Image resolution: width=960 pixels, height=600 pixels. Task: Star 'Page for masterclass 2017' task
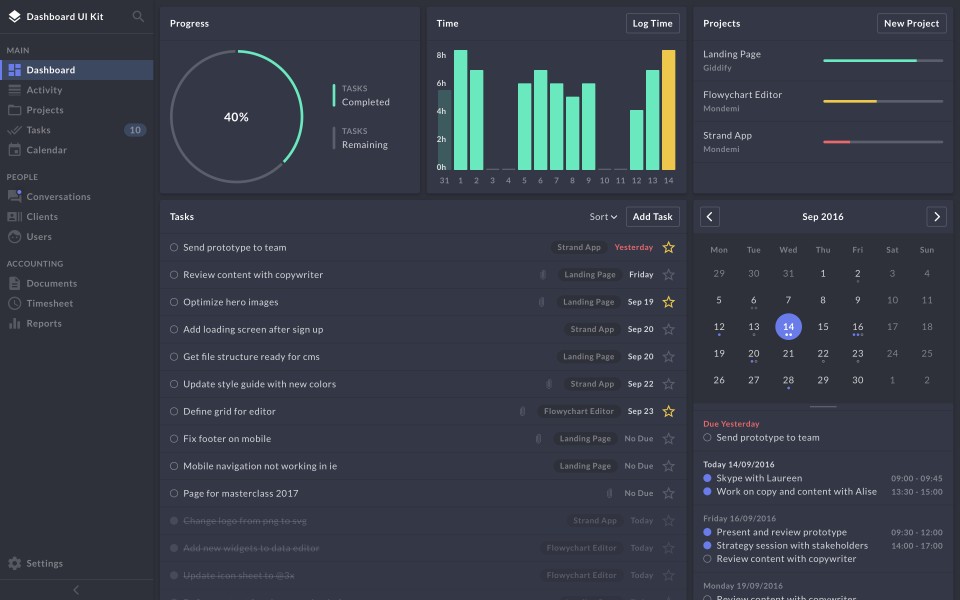point(669,493)
